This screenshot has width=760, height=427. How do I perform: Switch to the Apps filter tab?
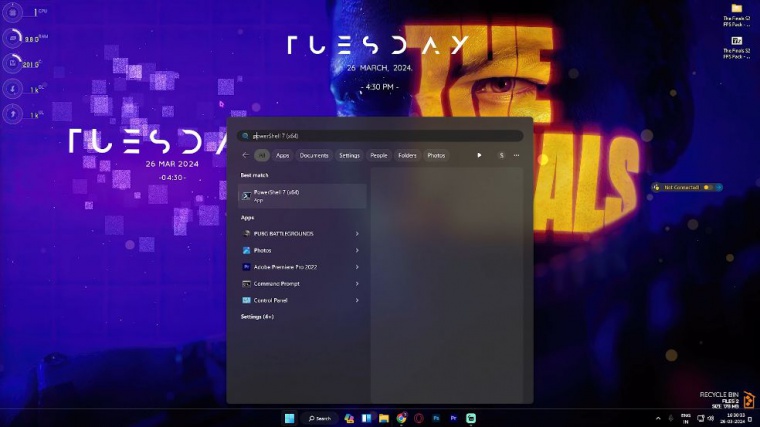coord(283,155)
